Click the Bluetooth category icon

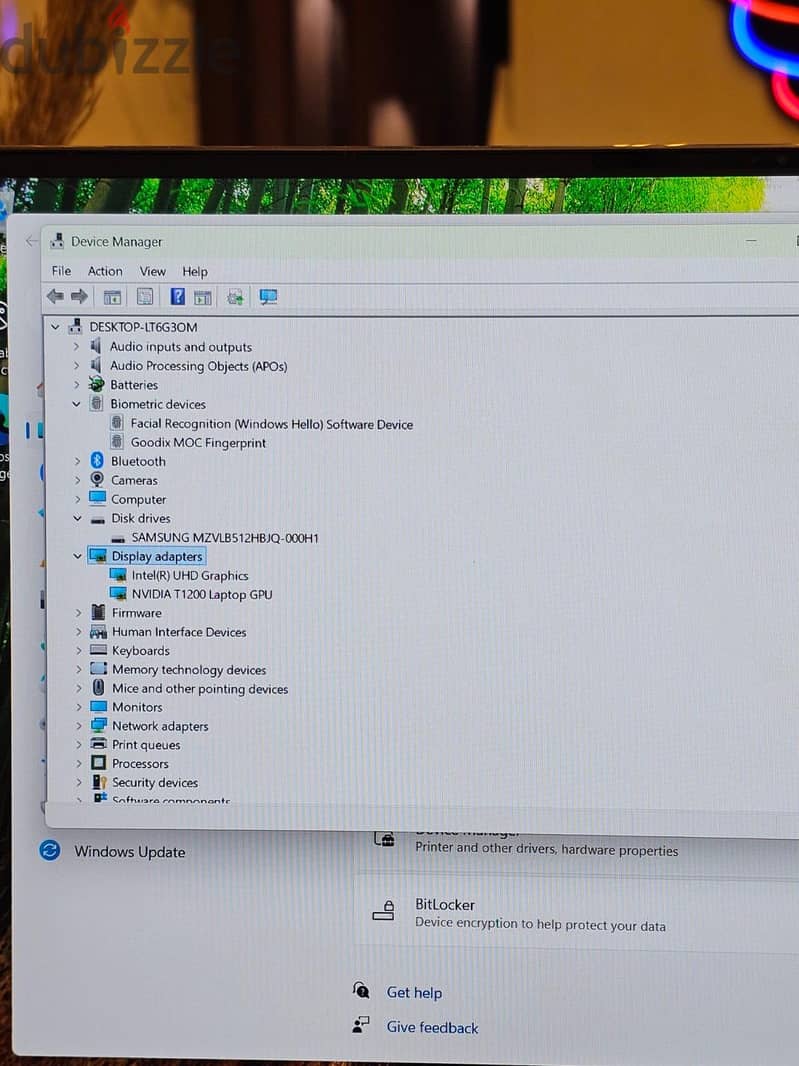(x=97, y=460)
